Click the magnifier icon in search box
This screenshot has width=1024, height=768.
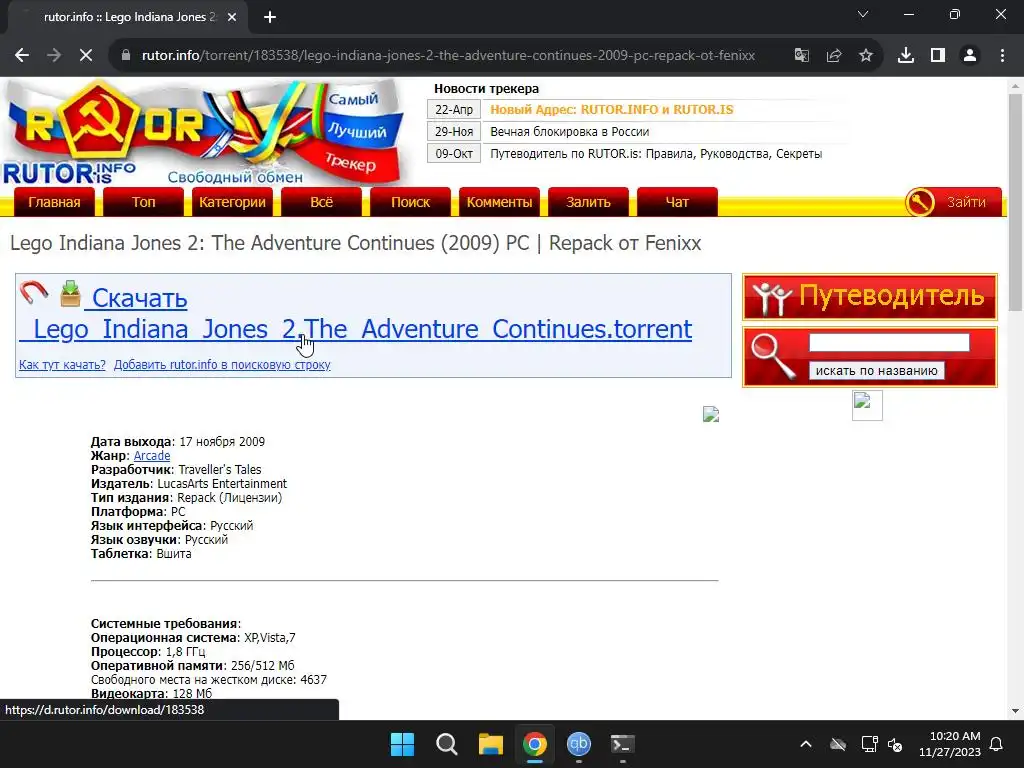pyautogui.click(x=774, y=357)
